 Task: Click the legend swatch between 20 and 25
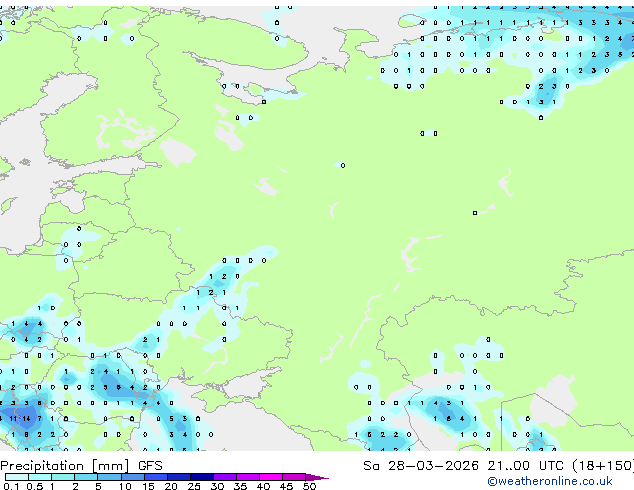coord(179,477)
